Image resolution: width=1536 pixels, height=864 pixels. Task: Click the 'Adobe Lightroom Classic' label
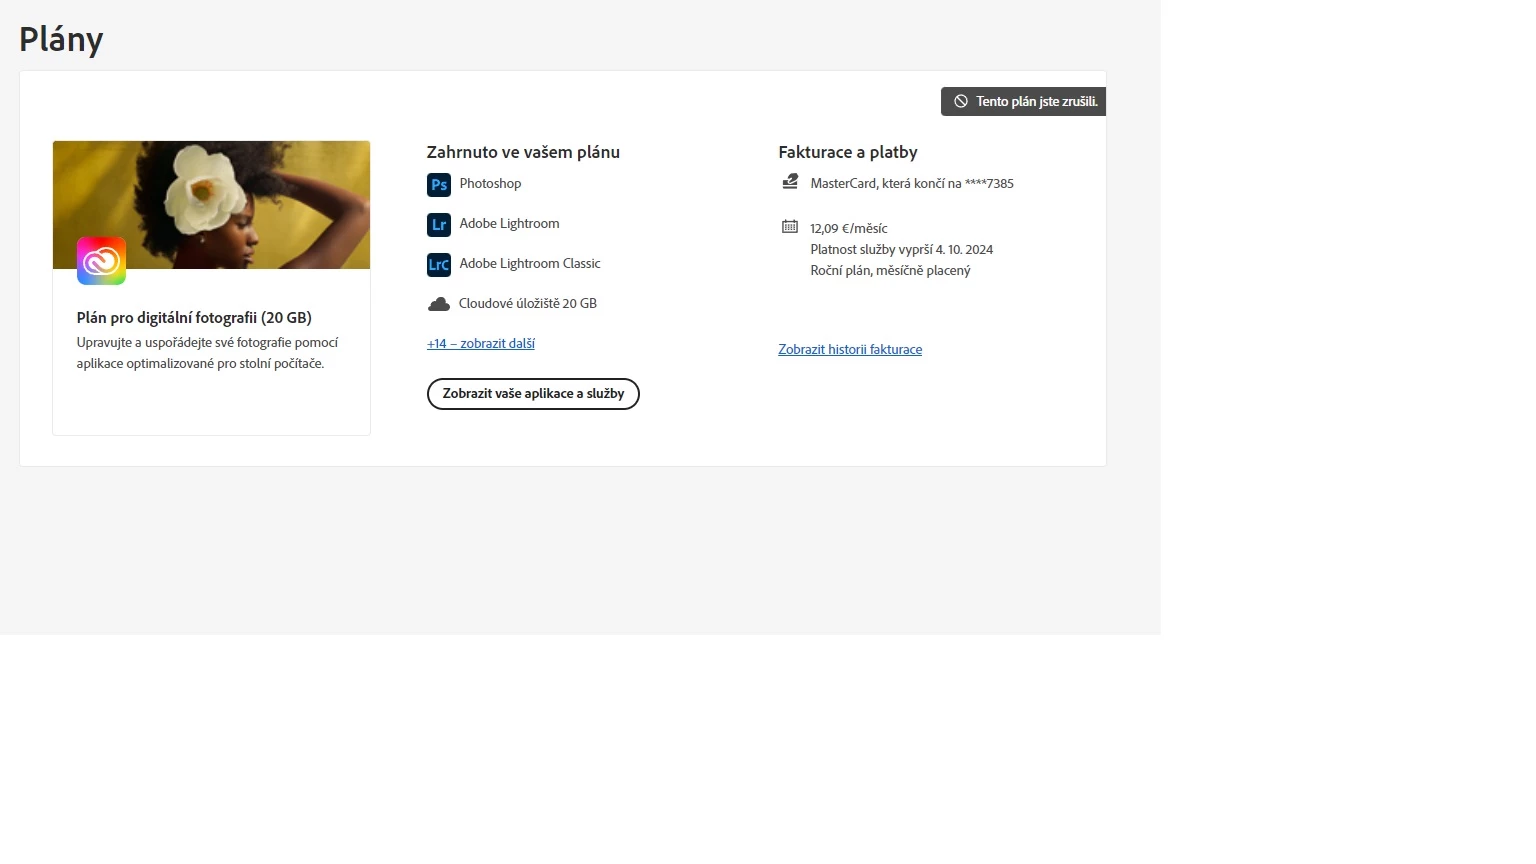(x=530, y=263)
